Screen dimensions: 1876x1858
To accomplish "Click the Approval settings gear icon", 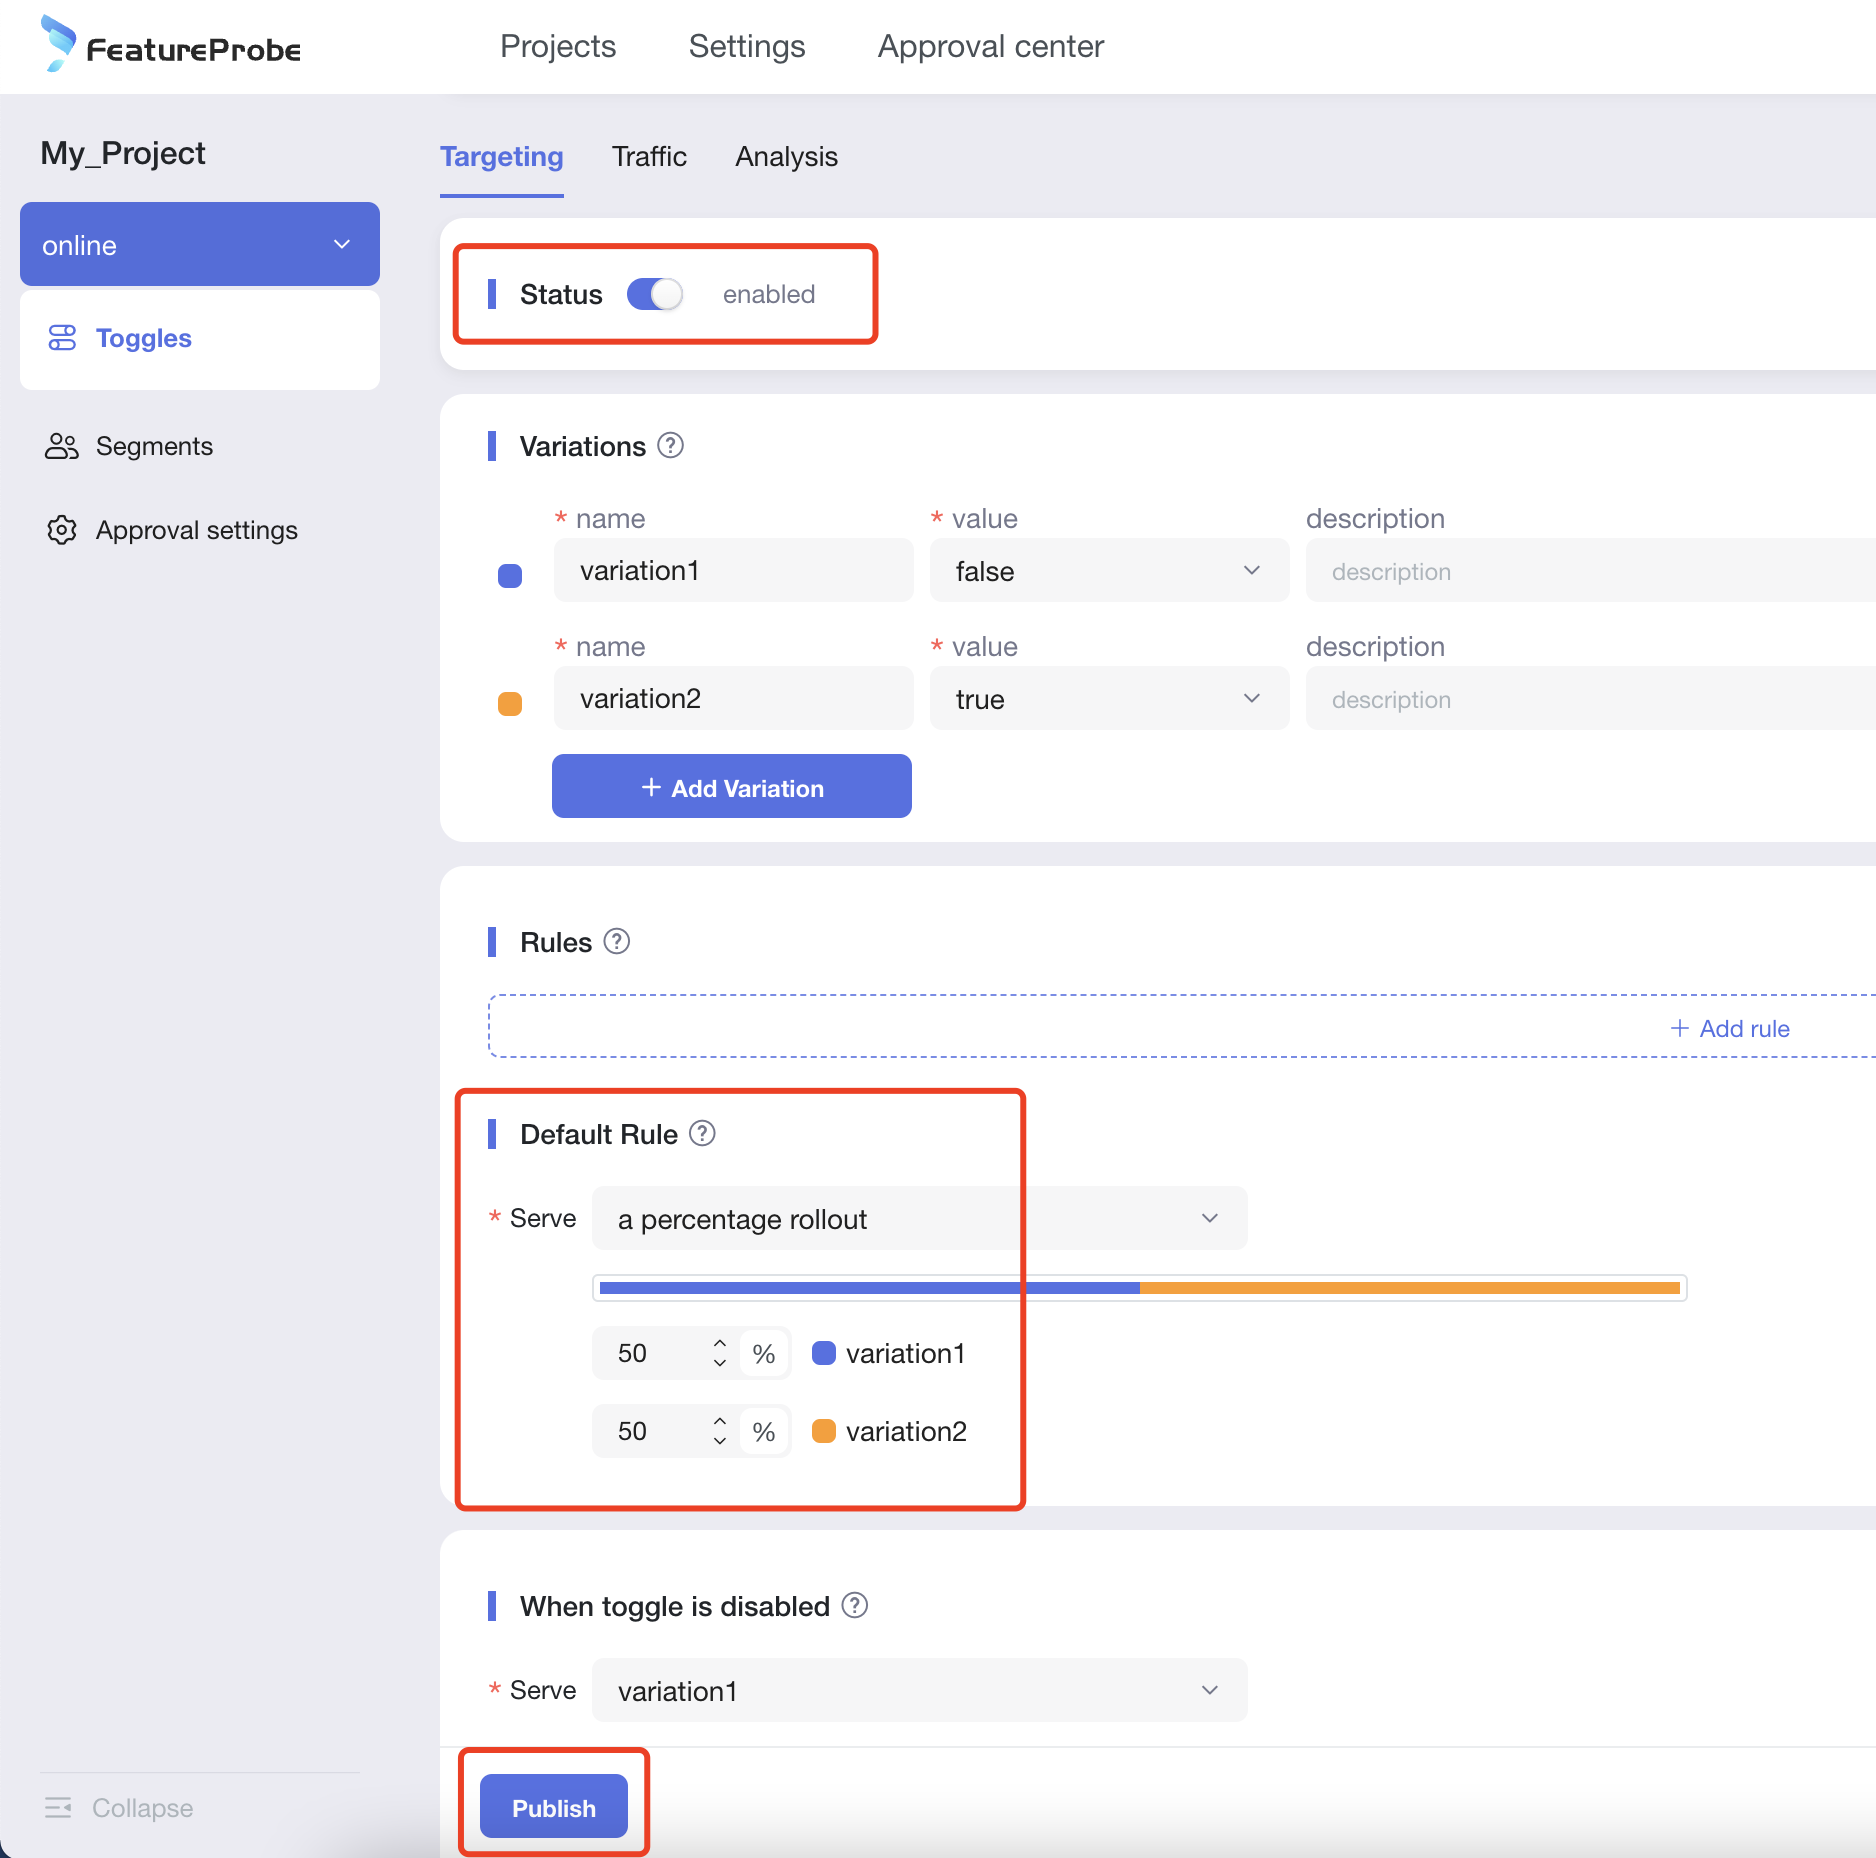I will [62, 530].
